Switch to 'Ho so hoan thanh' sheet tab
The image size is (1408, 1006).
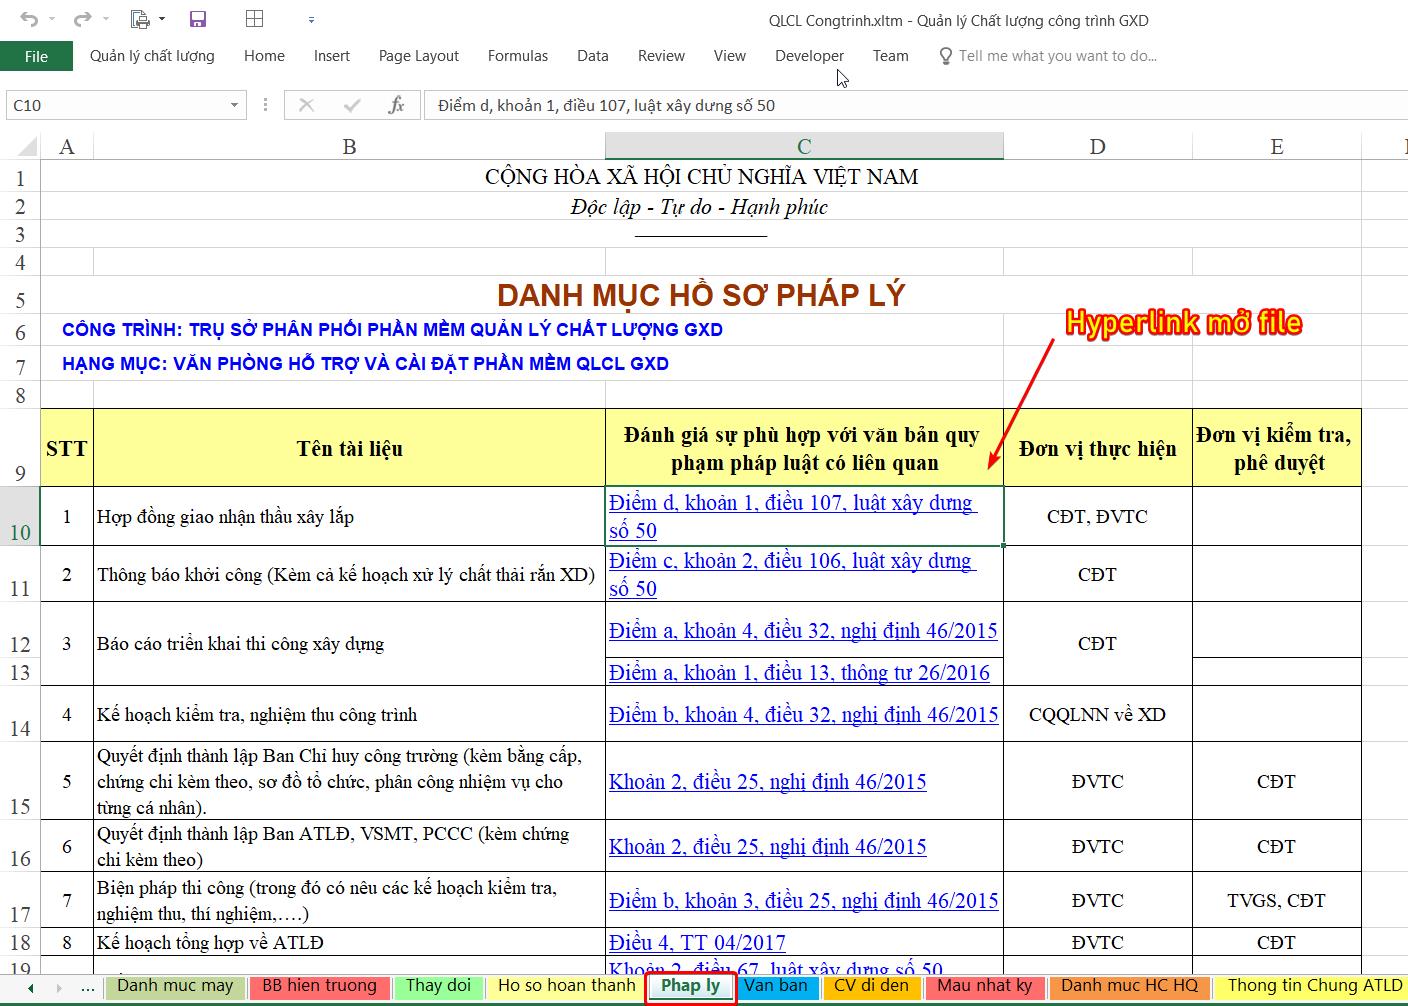pos(566,986)
